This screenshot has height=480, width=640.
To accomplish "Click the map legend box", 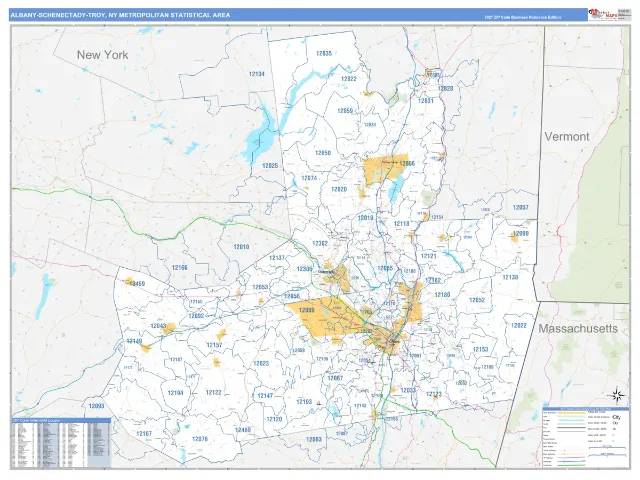I will [x=585, y=437].
